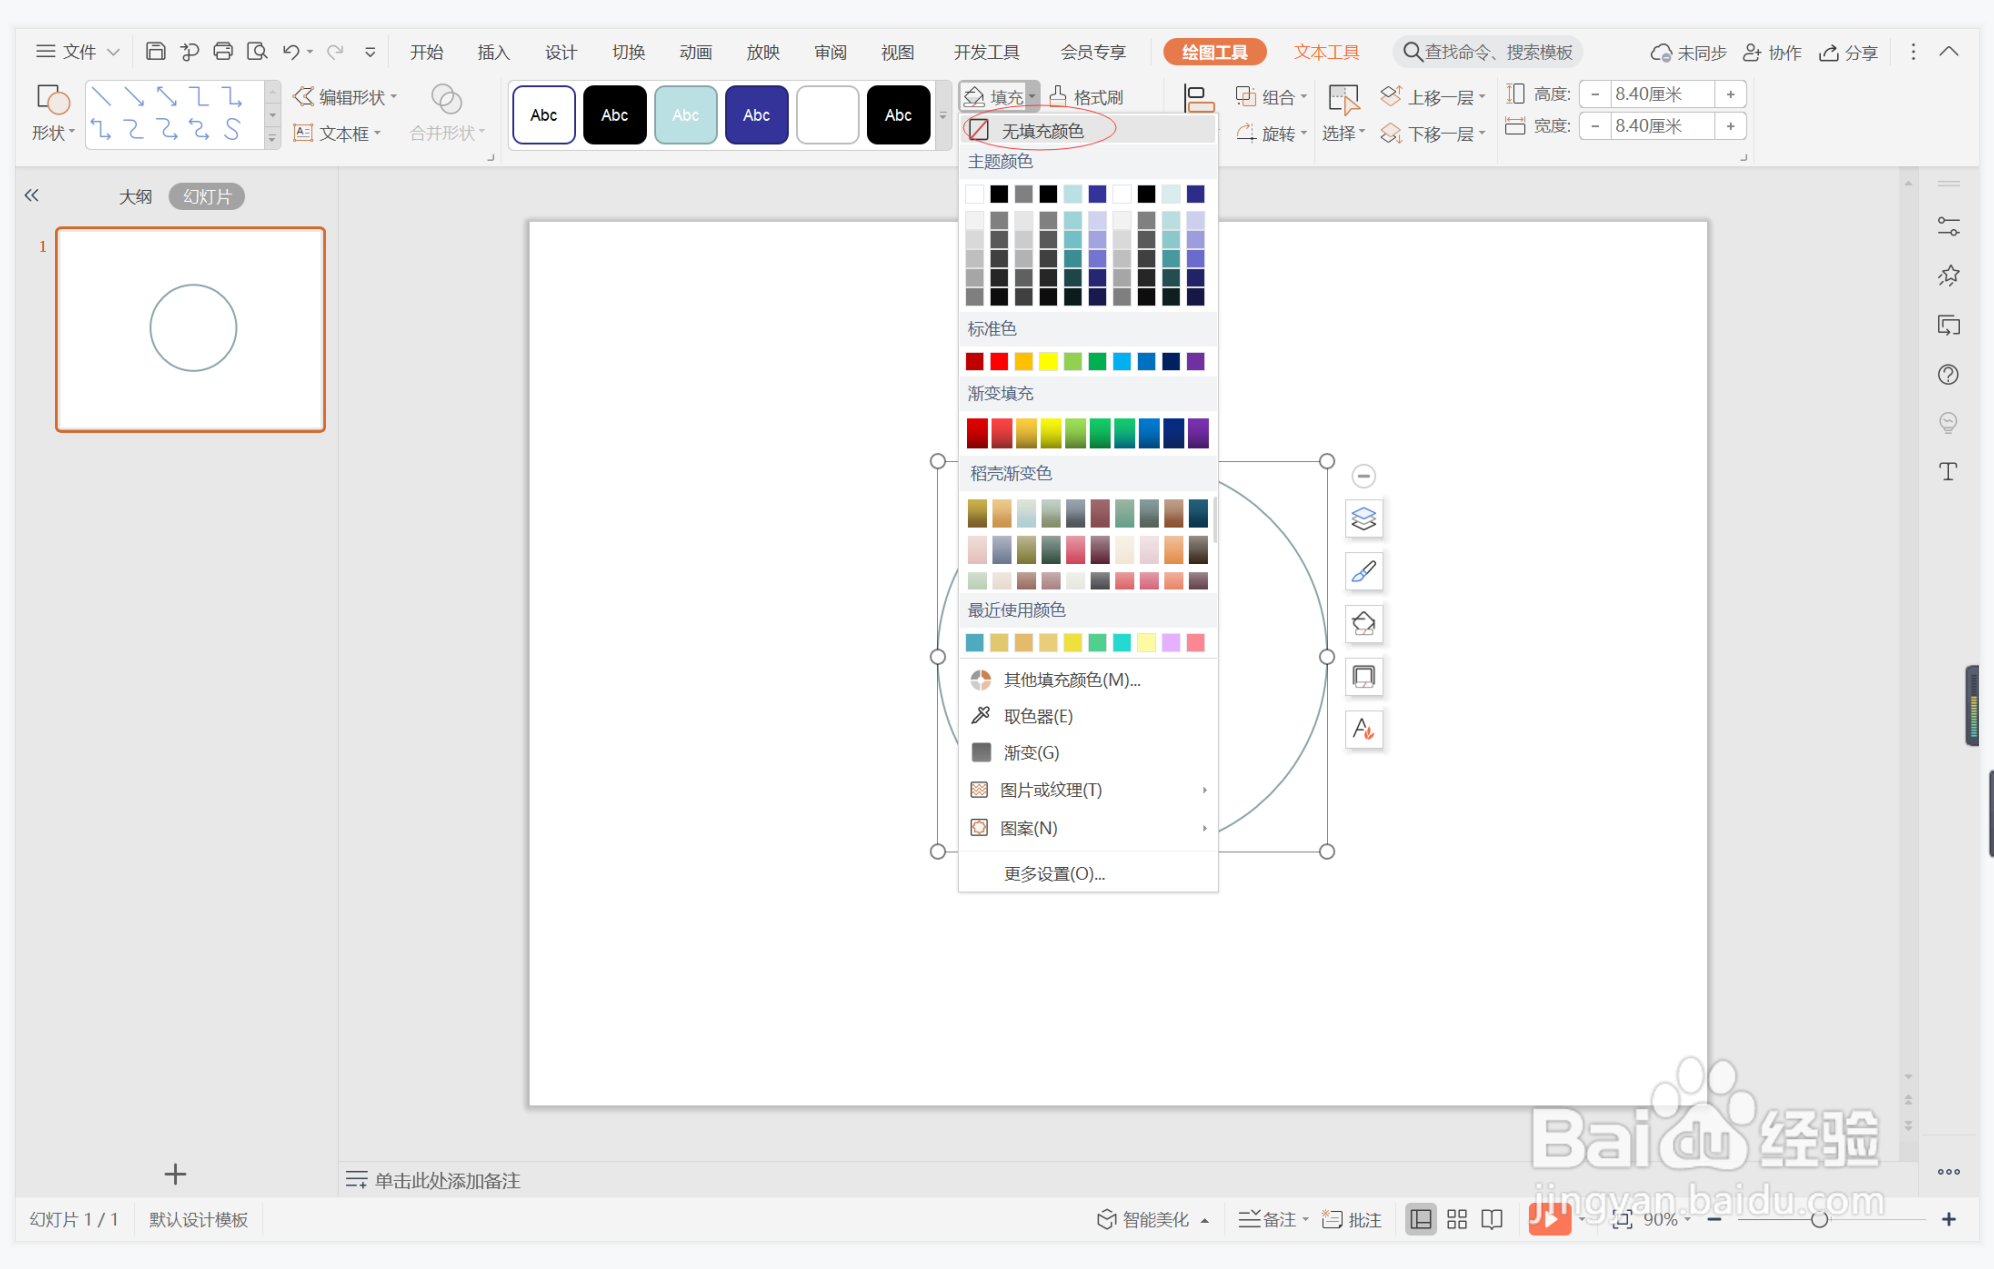Viewport: 1994px width, 1269px height.
Task: Switch to reading view icon
Action: (x=1492, y=1219)
